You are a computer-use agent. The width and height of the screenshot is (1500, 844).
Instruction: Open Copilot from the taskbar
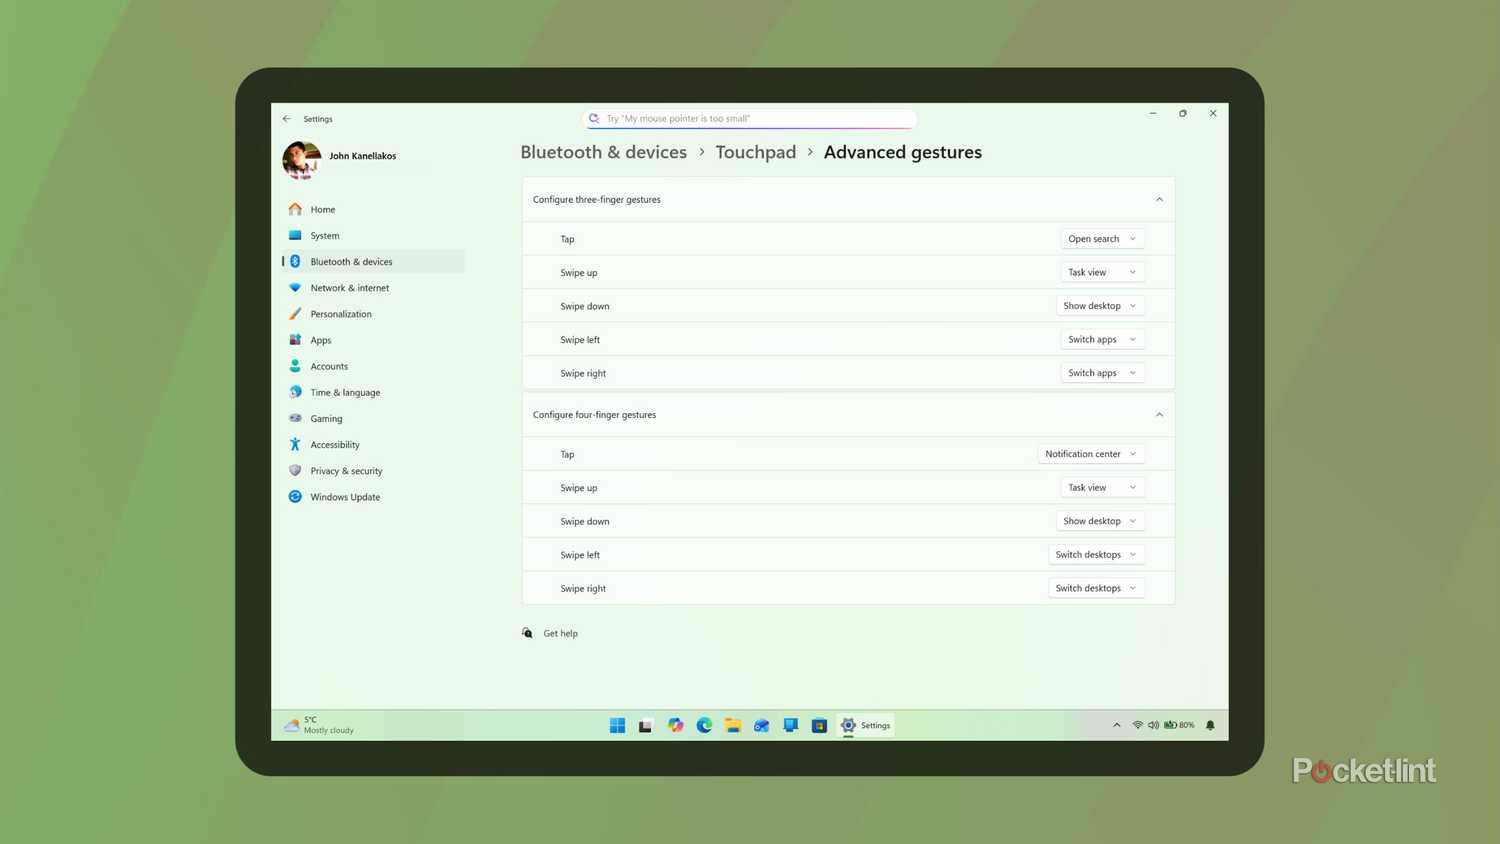pyautogui.click(x=675, y=725)
